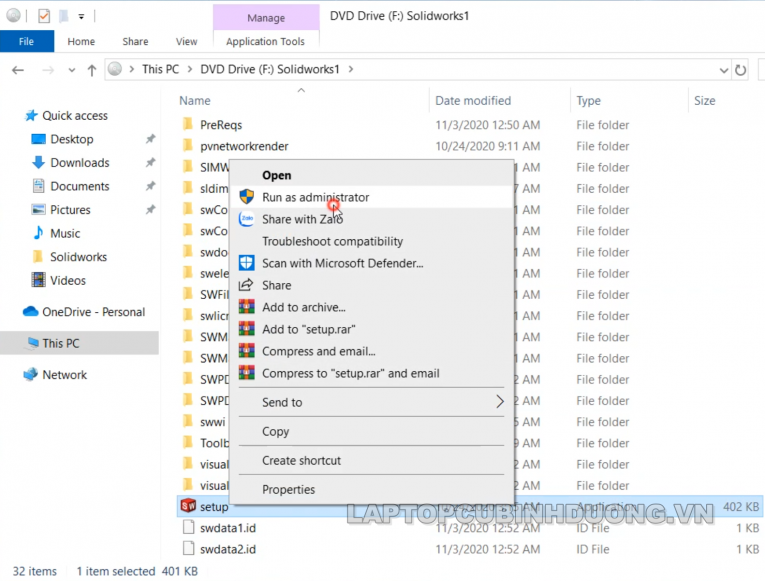Image resolution: width=765 pixels, height=581 pixels.
Task: Choose Open from context menu
Action: 277,175
